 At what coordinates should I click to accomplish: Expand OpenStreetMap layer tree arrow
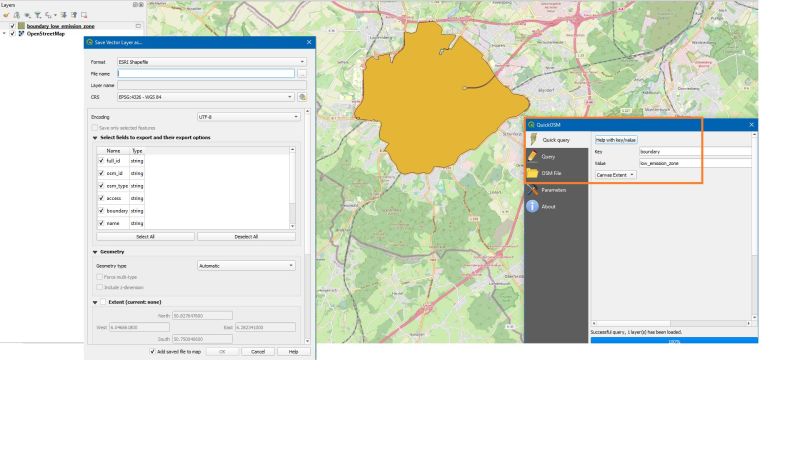pyautogui.click(x=5, y=34)
